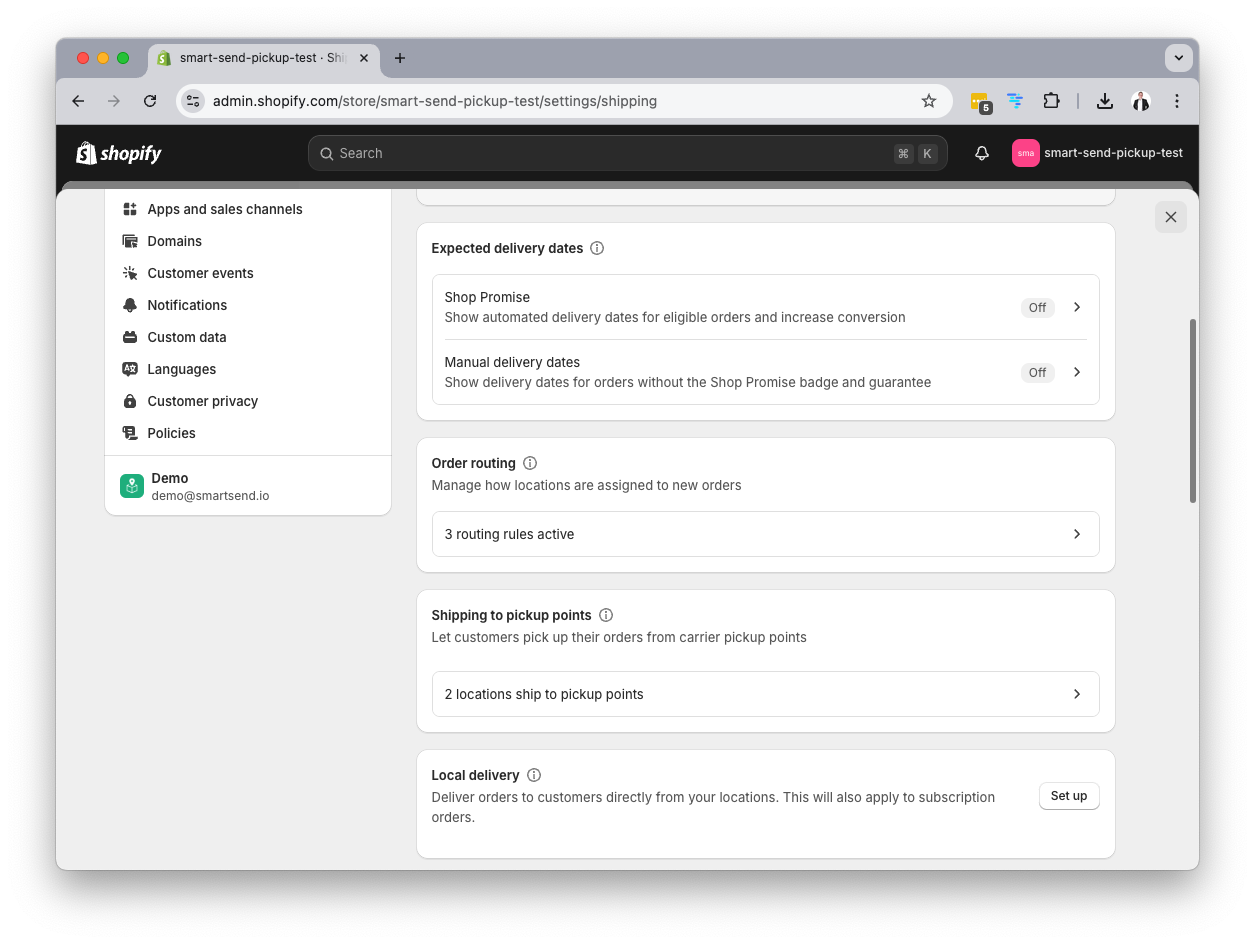
Task: Bookmark this page with the star icon
Action: (x=928, y=101)
